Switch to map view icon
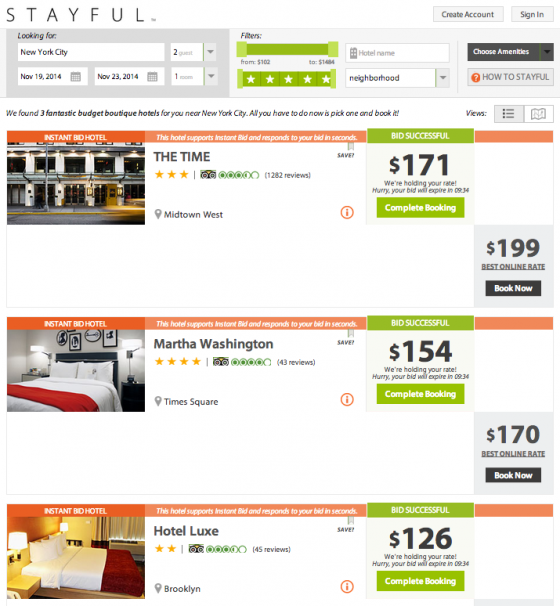 pos(538,114)
